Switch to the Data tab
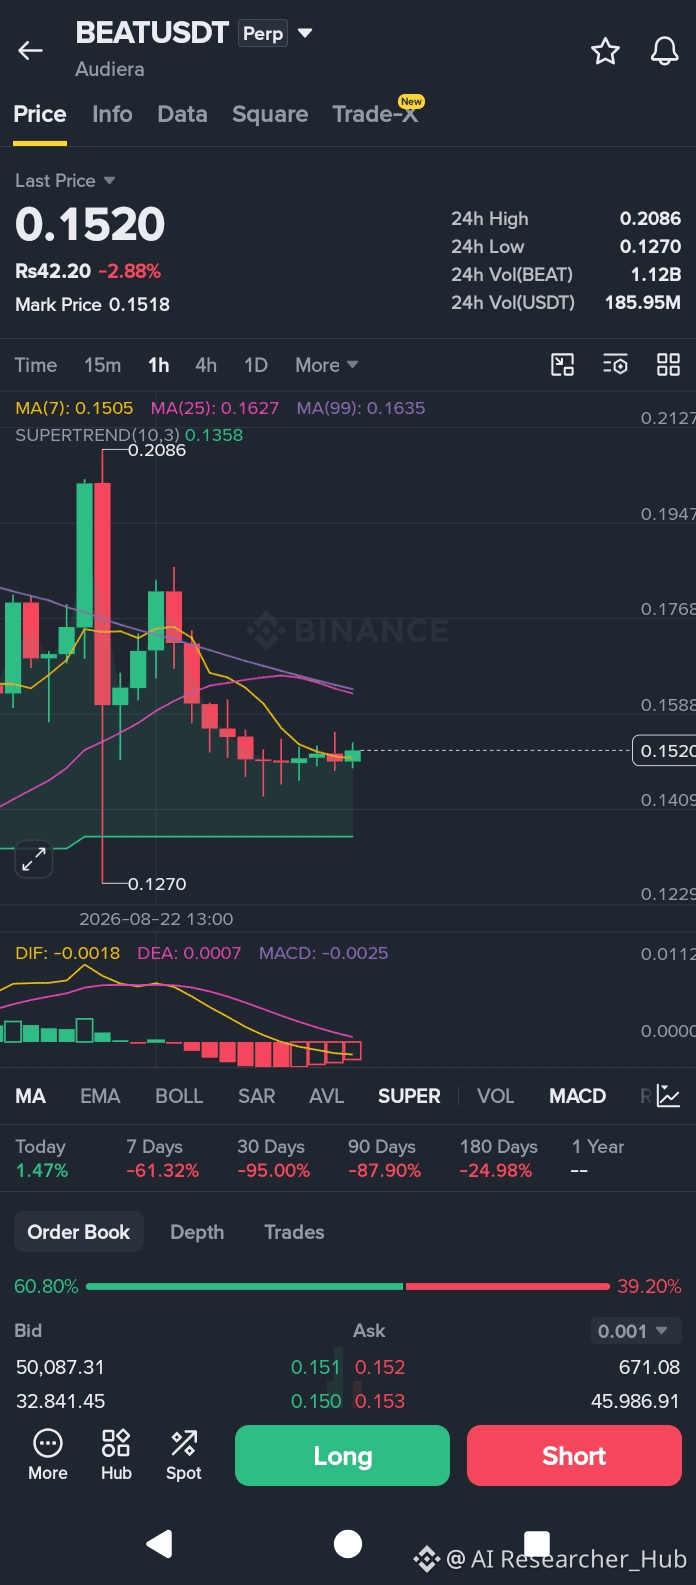Viewport: 696px width, 1585px height. pos(182,114)
